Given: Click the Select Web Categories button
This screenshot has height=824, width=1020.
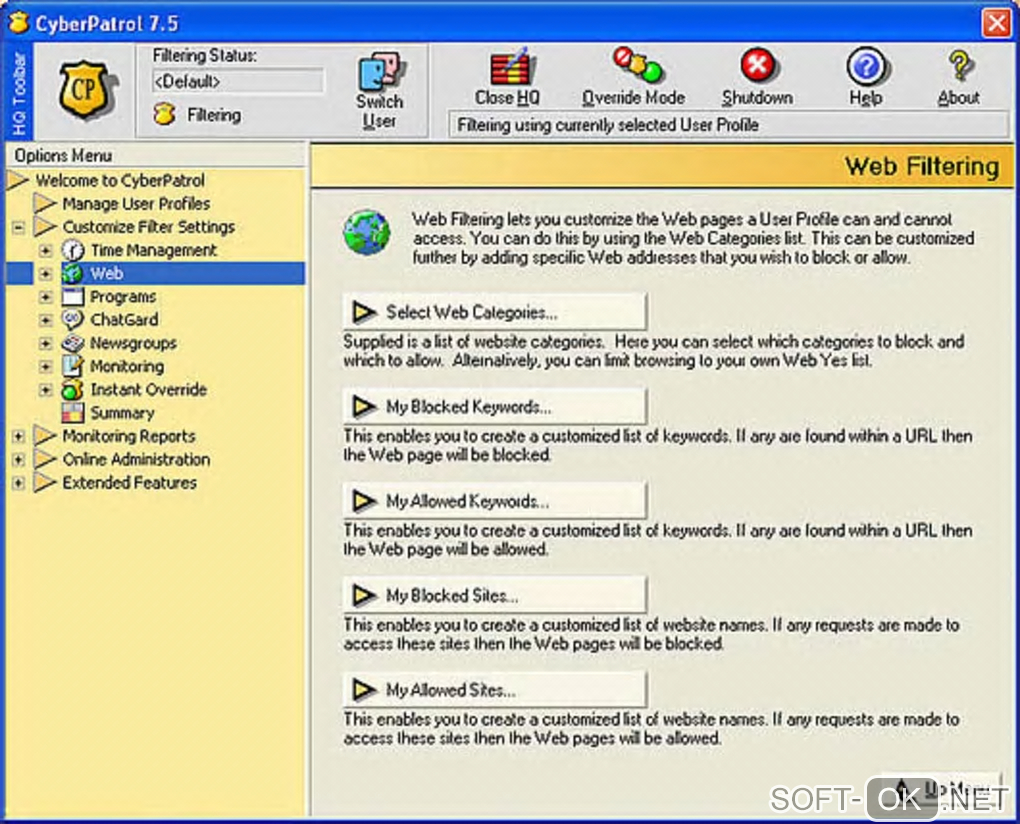Looking at the screenshot, I should coord(494,312).
